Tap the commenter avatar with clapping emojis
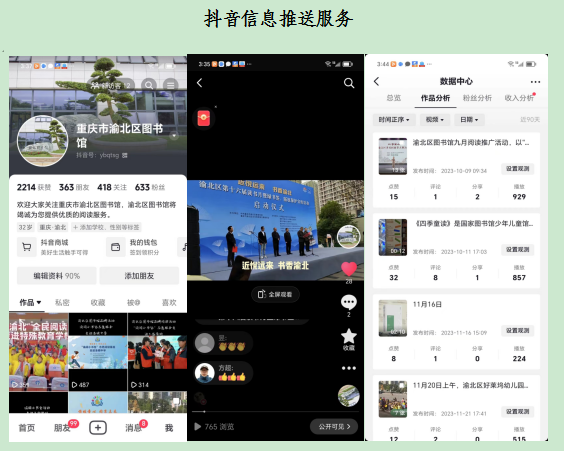This screenshot has width=564, height=451. [204, 343]
